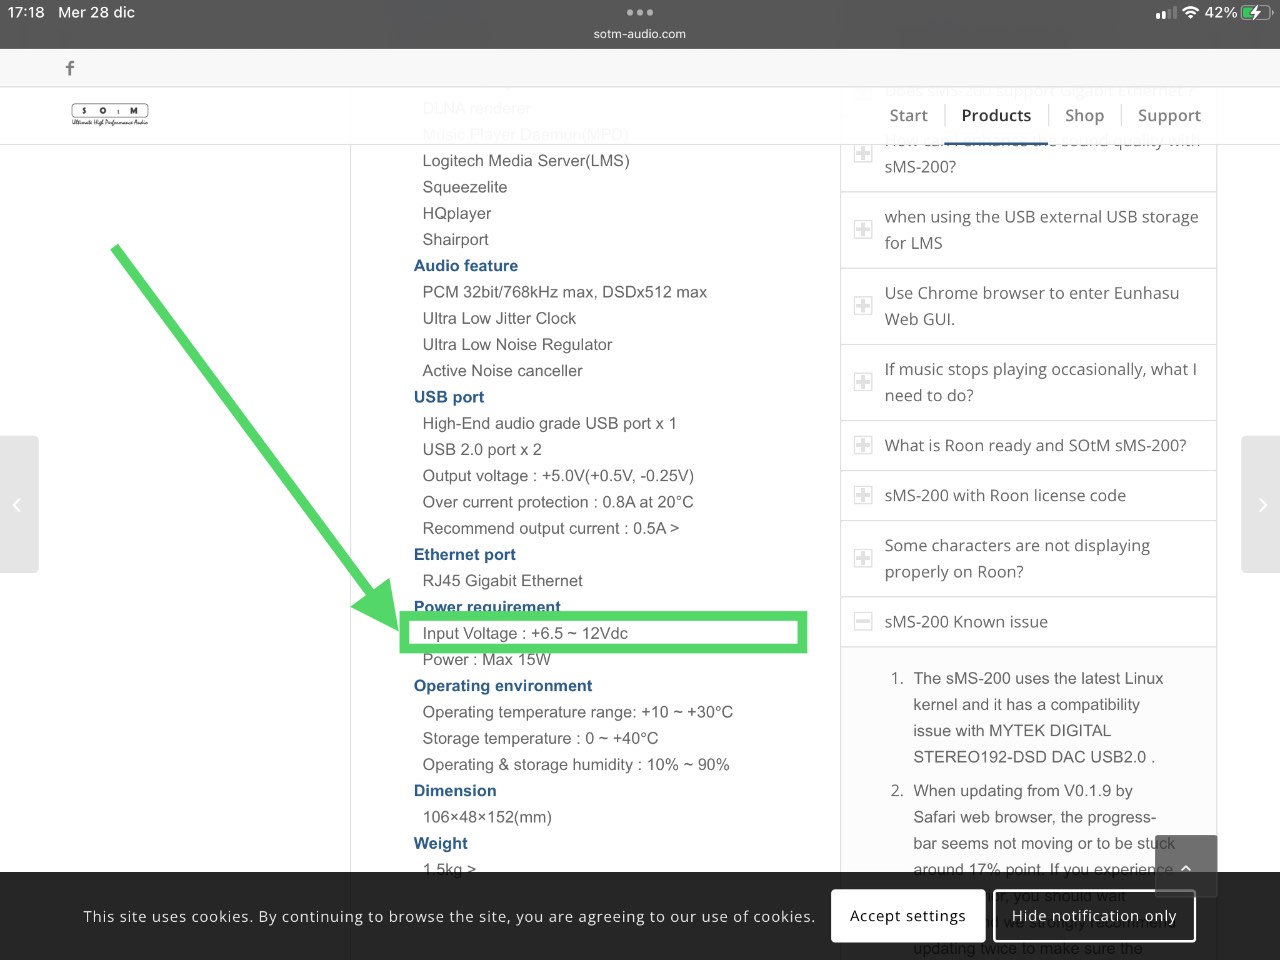Go to next product with right arrow
1280x960 pixels.
(x=1261, y=505)
